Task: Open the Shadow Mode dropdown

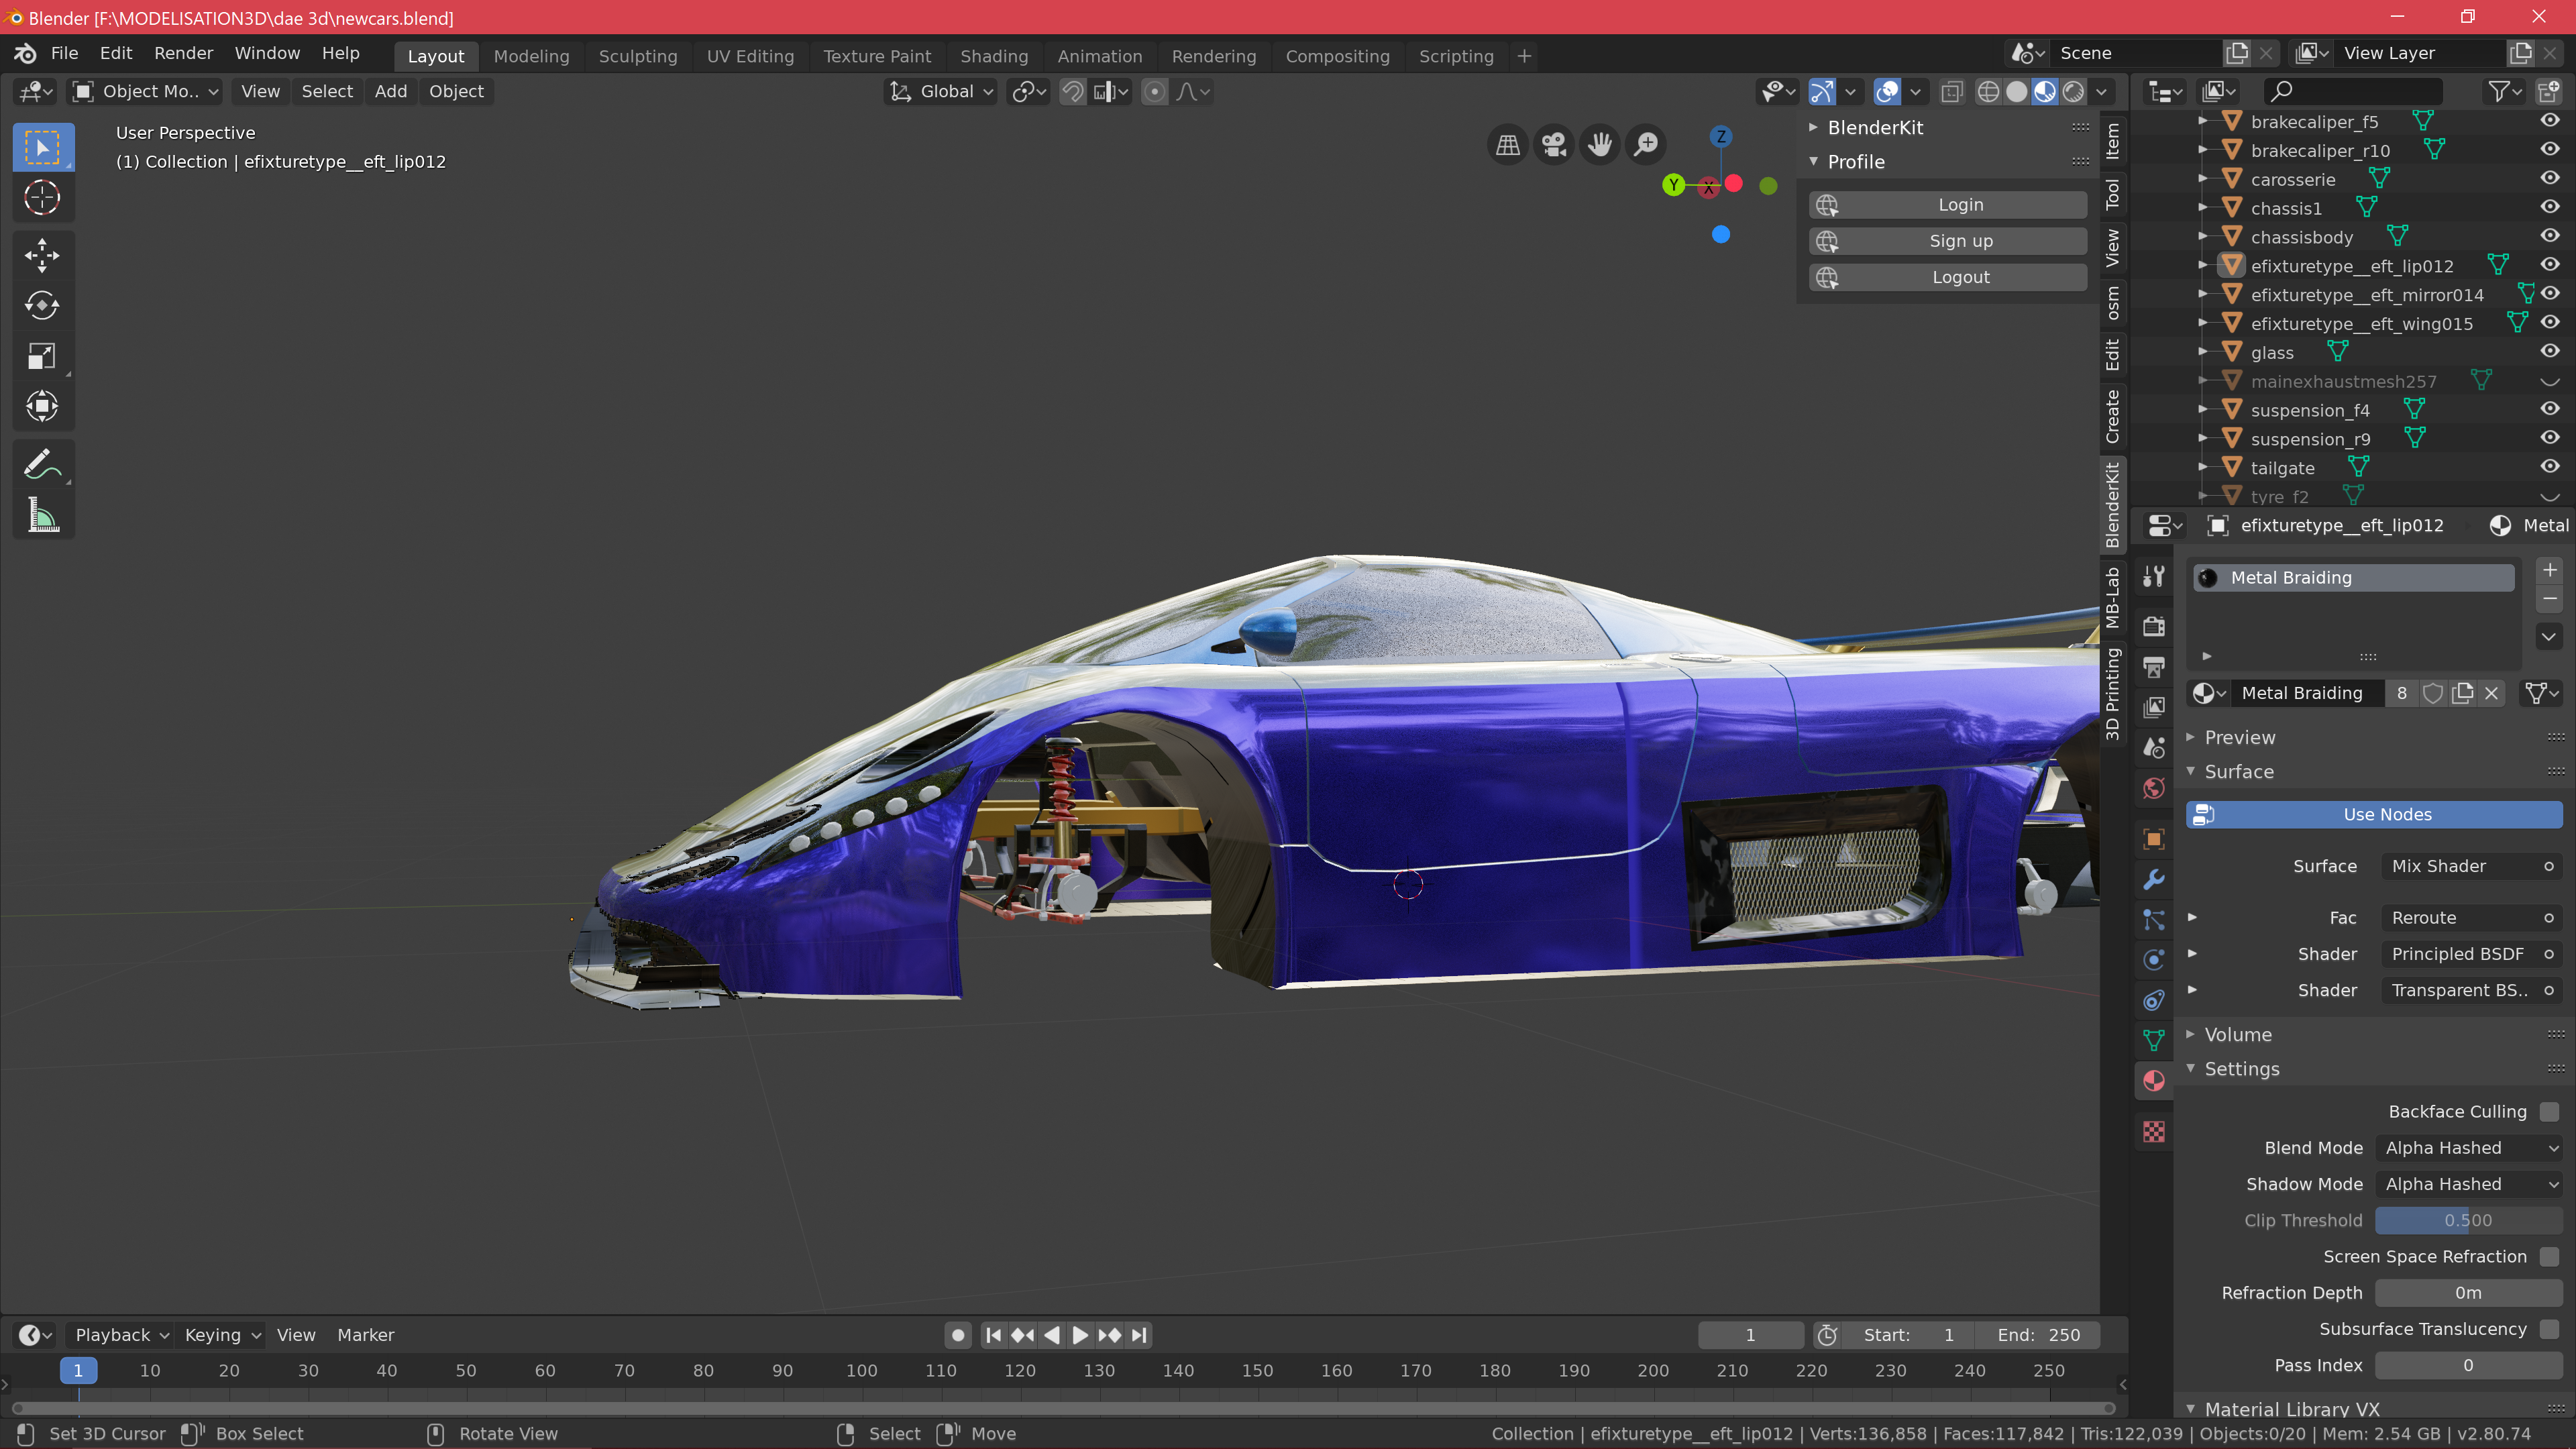Action: click(x=2469, y=1184)
